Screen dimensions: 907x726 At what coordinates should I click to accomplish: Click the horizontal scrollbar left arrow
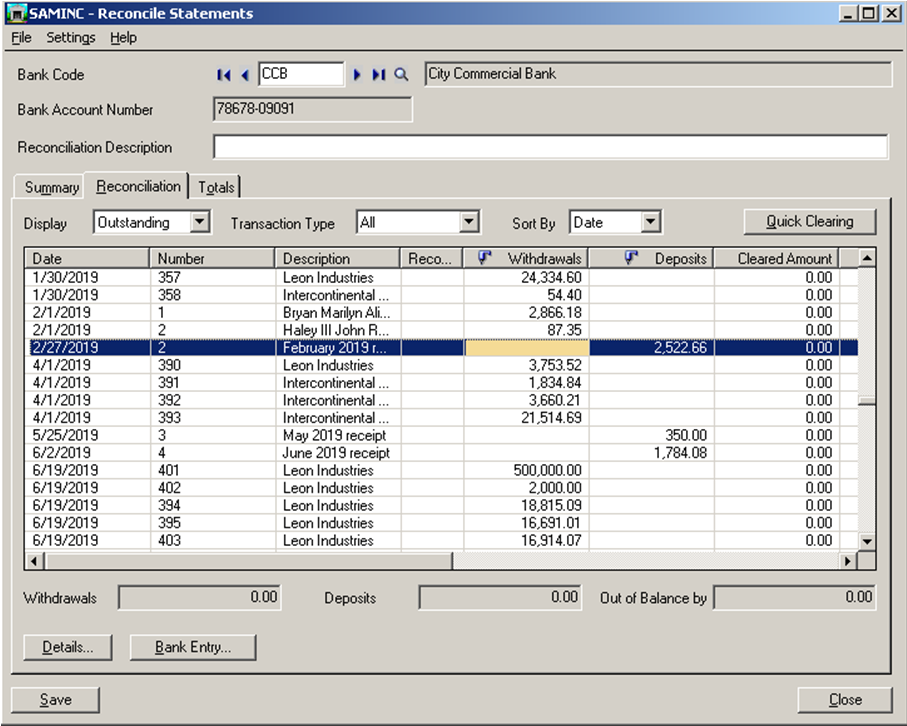(x=35, y=561)
